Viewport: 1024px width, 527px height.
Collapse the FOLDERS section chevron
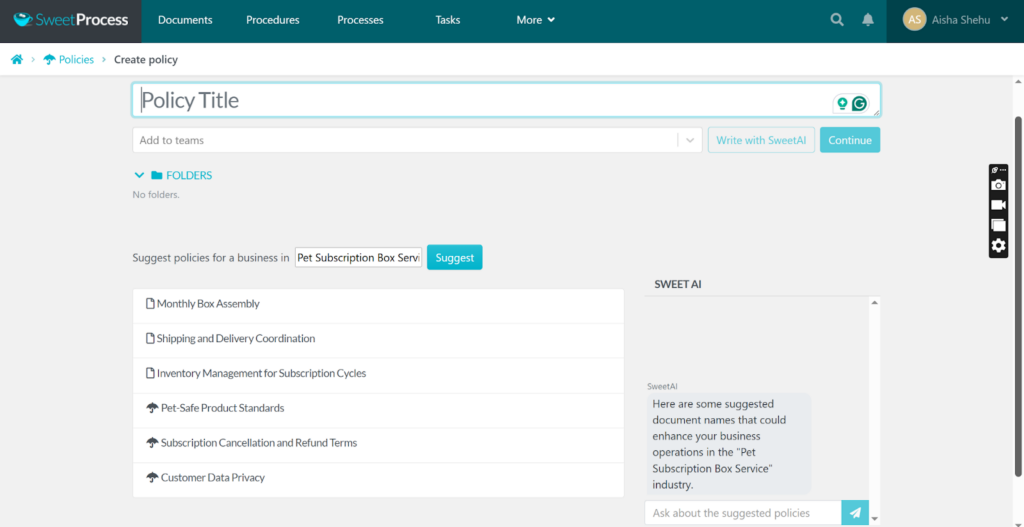(x=139, y=176)
